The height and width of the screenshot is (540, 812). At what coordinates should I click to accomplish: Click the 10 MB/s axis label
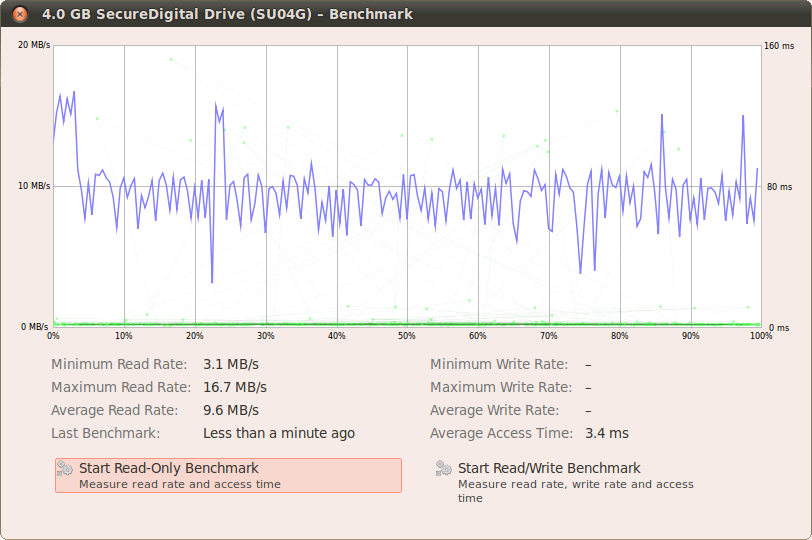[x=34, y=186]
